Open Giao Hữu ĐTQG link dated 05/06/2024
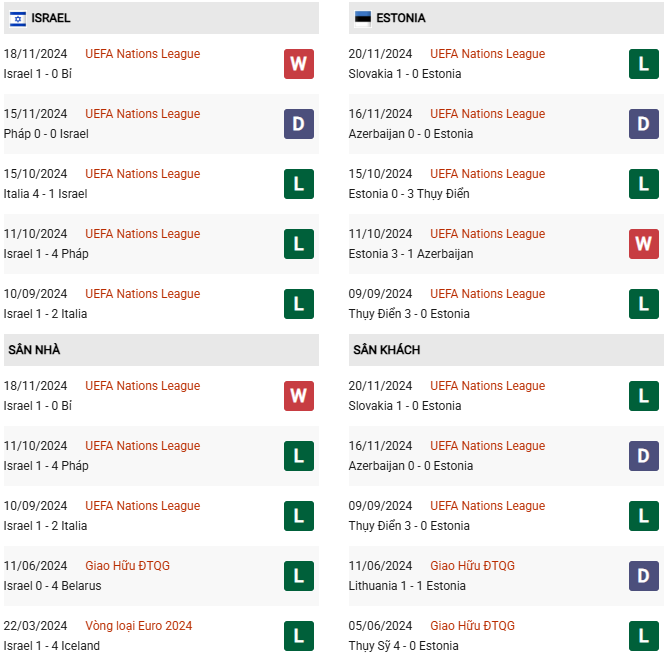 click(x=472, y=626)
